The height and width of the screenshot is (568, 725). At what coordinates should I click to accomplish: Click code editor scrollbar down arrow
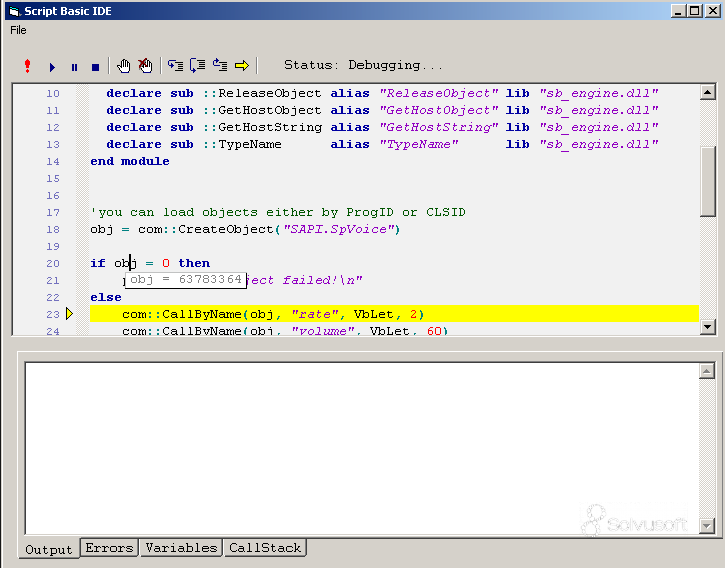click(707, 327)
